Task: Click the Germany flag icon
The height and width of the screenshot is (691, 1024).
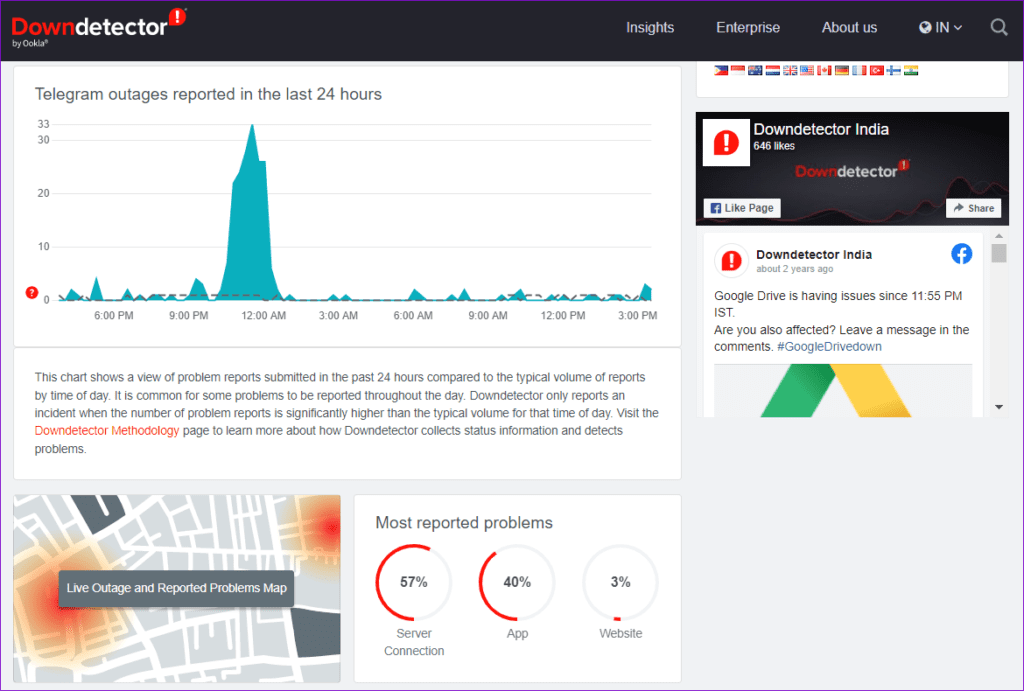Action: pos(841,70)
